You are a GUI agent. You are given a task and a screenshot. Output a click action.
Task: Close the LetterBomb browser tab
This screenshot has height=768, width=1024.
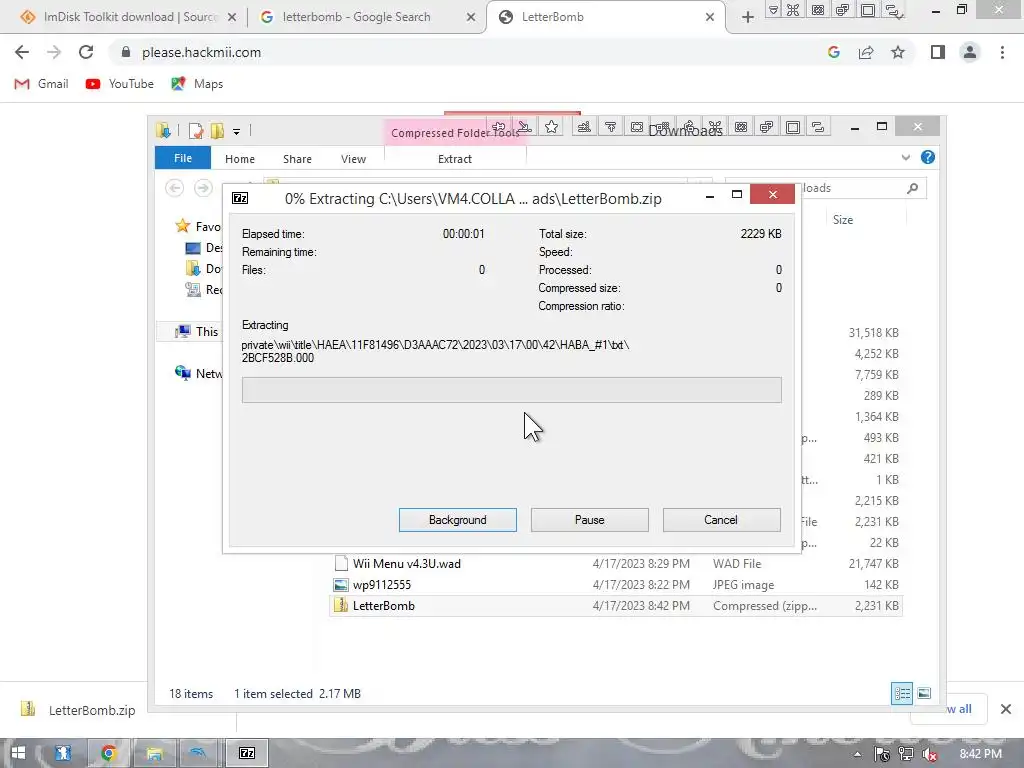710,17
